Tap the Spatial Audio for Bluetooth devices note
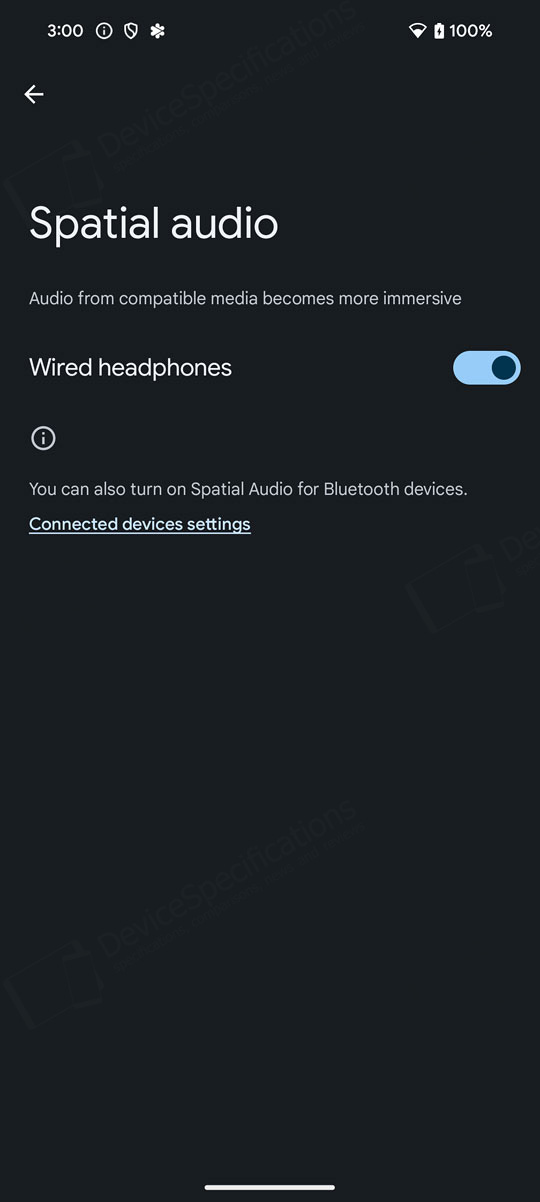The image size is (540, 1202). click(x=248, y=489)
